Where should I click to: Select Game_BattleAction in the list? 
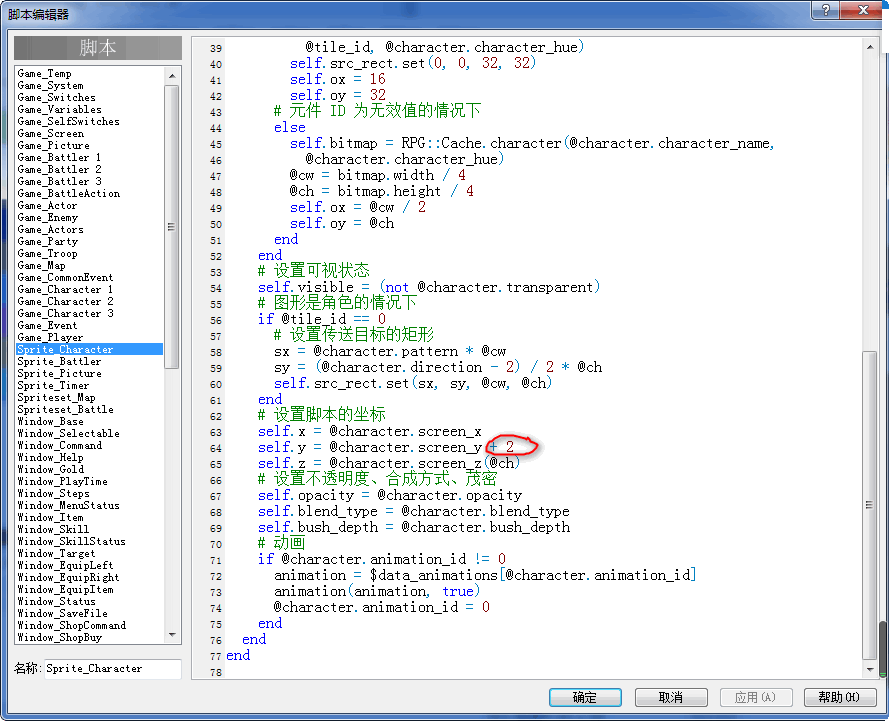69,193
